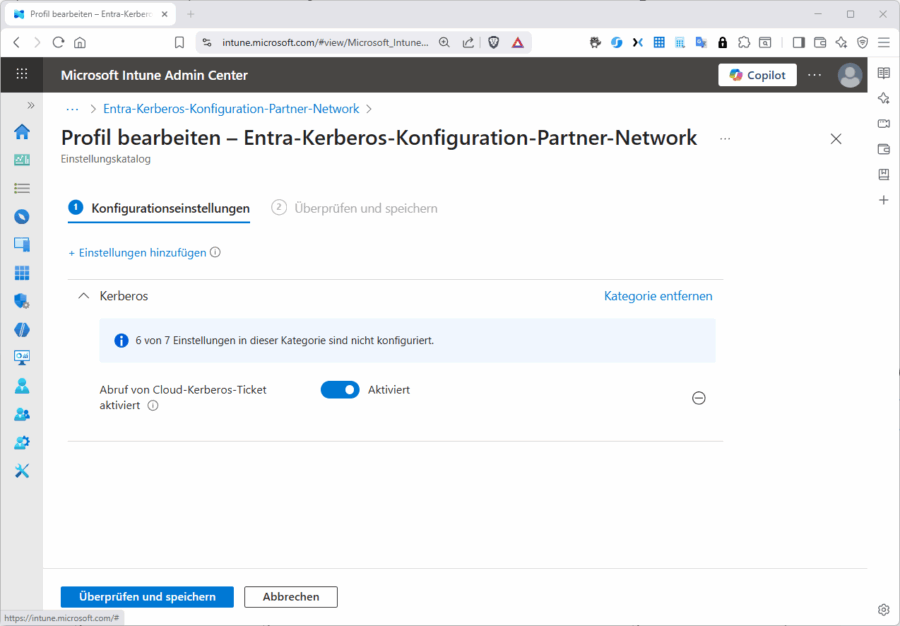Image resolution: width=900 pixels, height=626 pixels.
Task: Select the Groups icon showing two users
Action: 22,413
